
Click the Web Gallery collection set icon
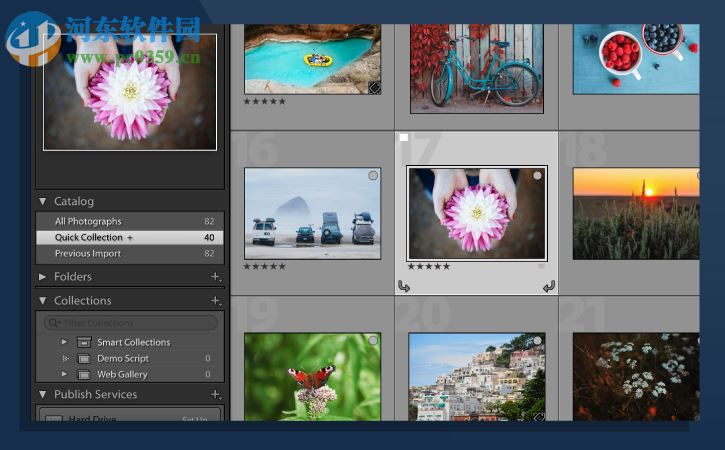(x=84, y=374)
